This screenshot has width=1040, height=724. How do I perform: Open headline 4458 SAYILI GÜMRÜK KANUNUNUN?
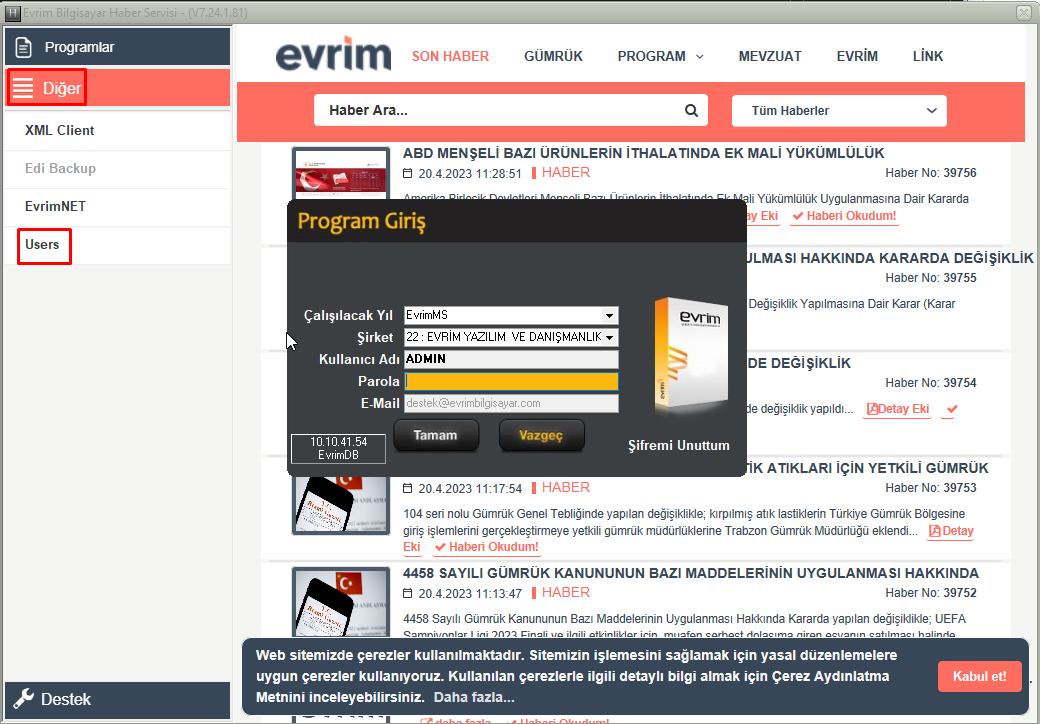click(x=690, y=573)
